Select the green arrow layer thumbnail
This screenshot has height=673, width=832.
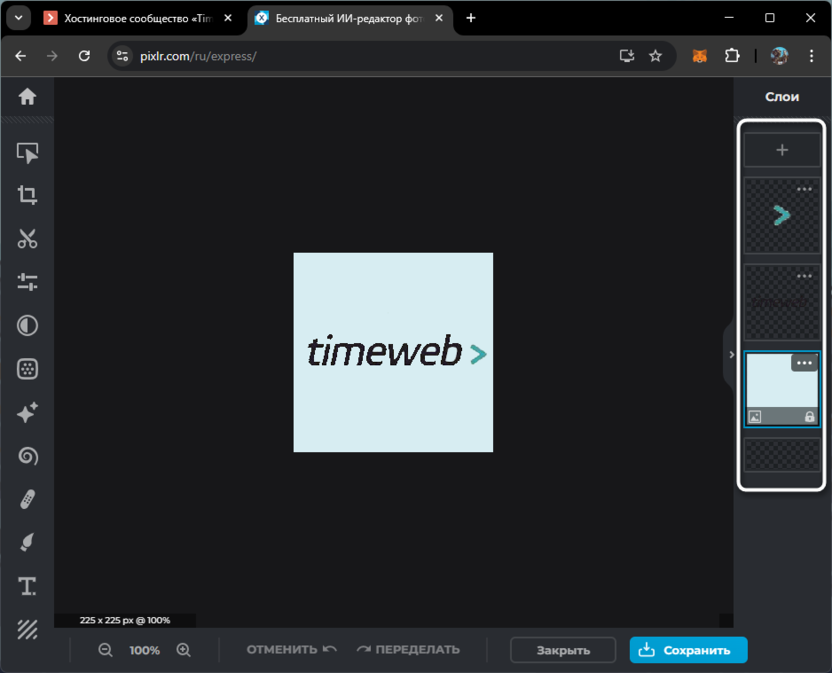[x=782, y=215]
